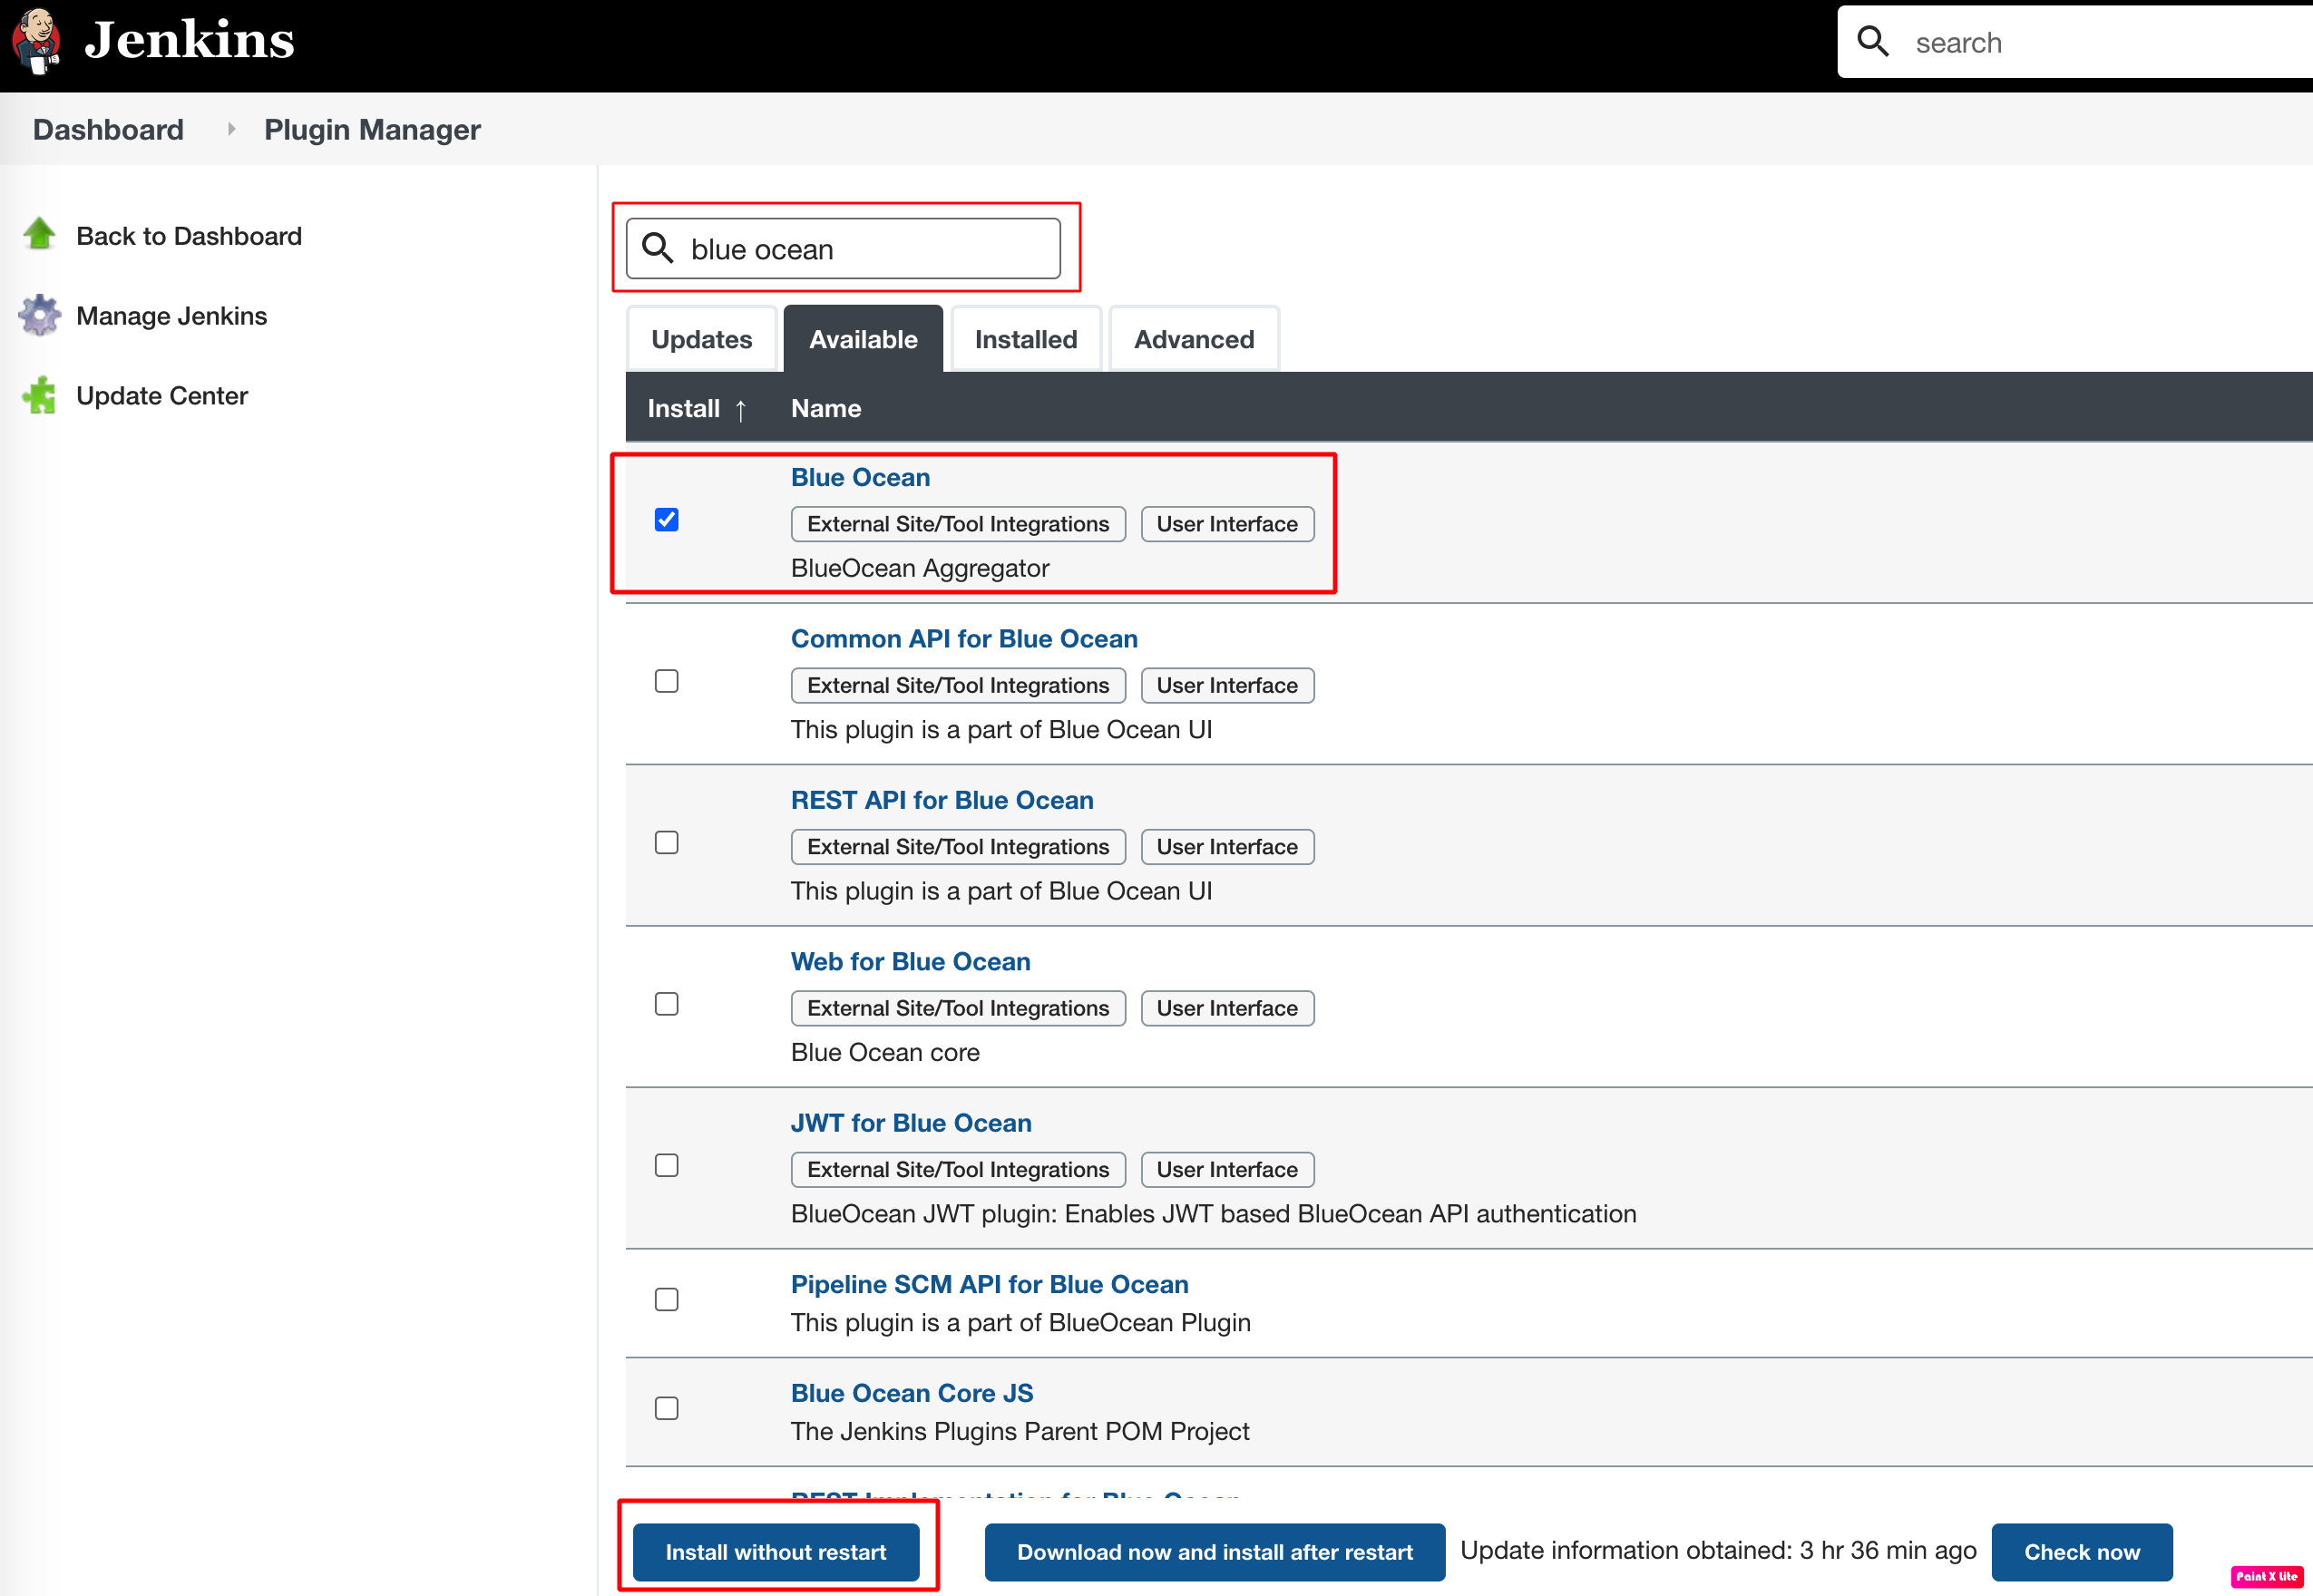The width and height of the screenshot is (2313, 1596).
Task: Click User Interface tag under Common API
Action: click(1227, 685)
